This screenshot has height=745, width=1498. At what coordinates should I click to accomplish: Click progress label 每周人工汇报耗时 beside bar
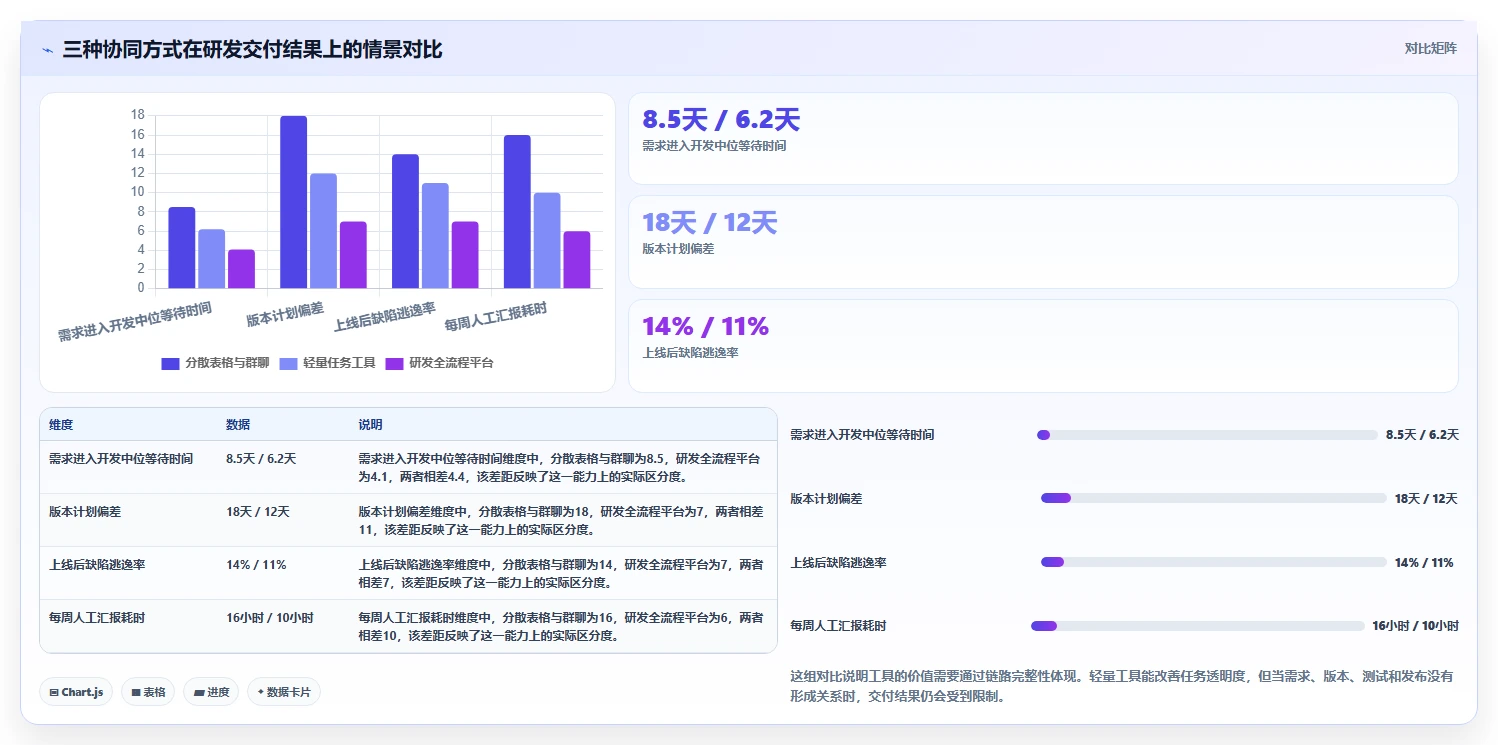838,626
